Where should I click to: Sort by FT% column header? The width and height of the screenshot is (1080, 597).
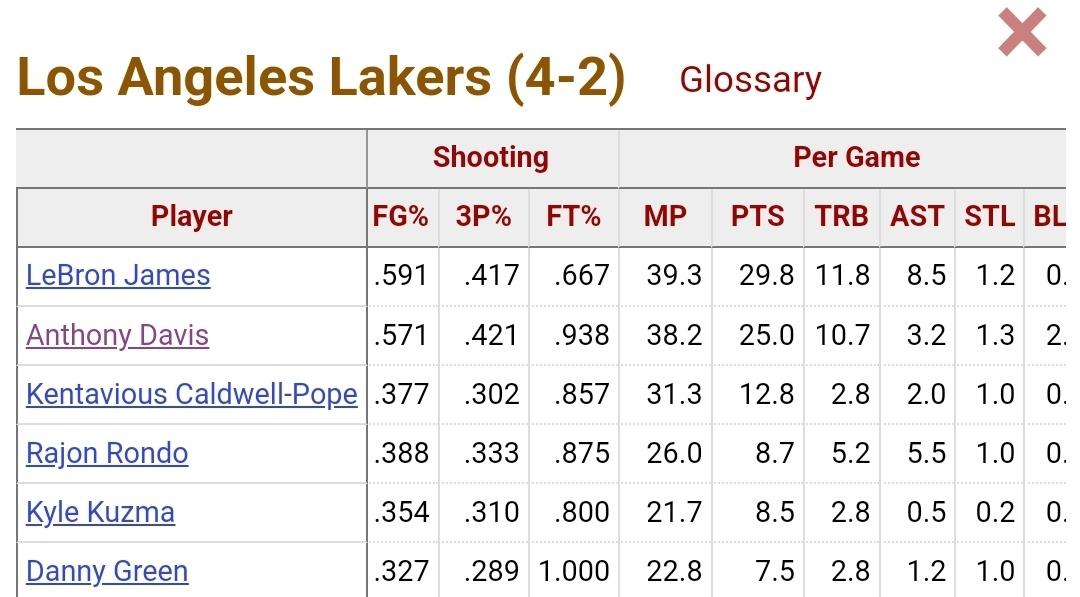pyautogui.click(x=573, y=216)
